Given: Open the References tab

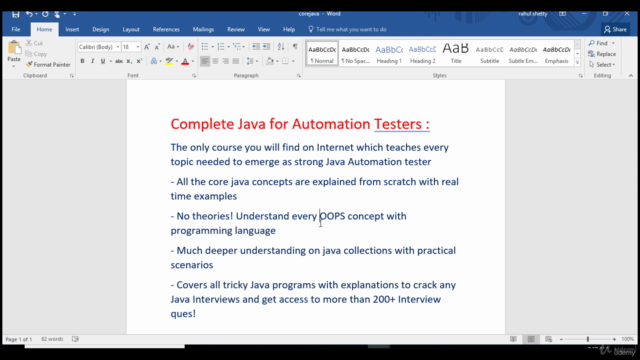Looking at the screenshot, I should [x=166, y=29].
